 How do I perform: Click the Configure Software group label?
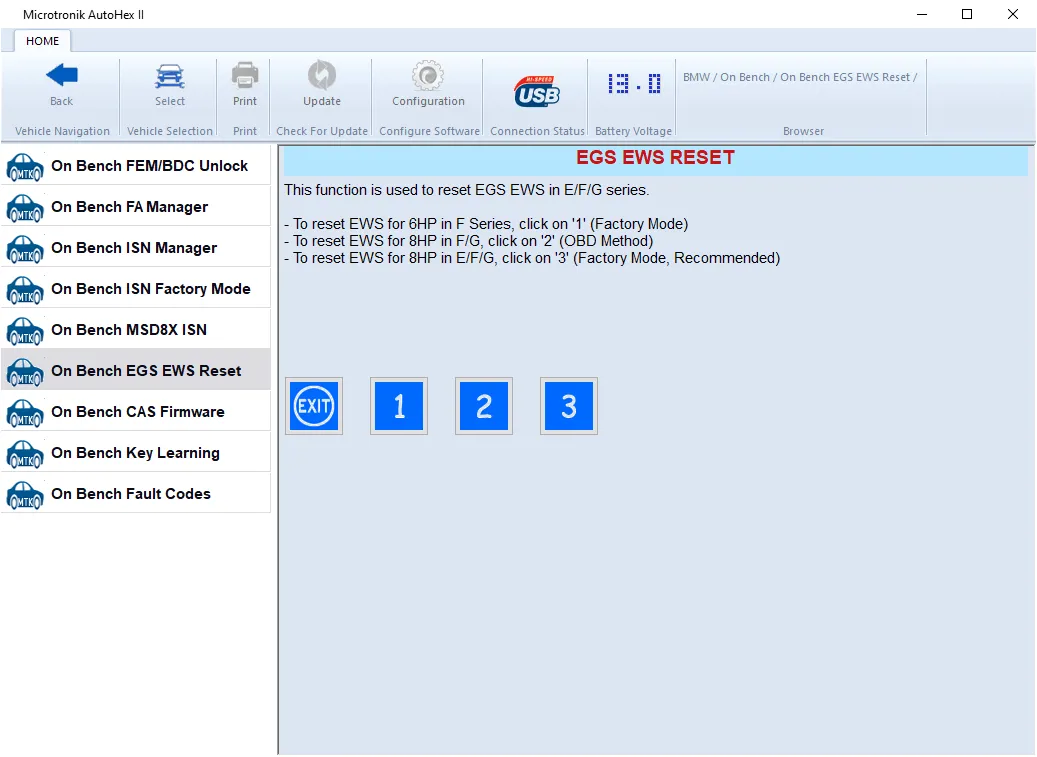(429, 131)
